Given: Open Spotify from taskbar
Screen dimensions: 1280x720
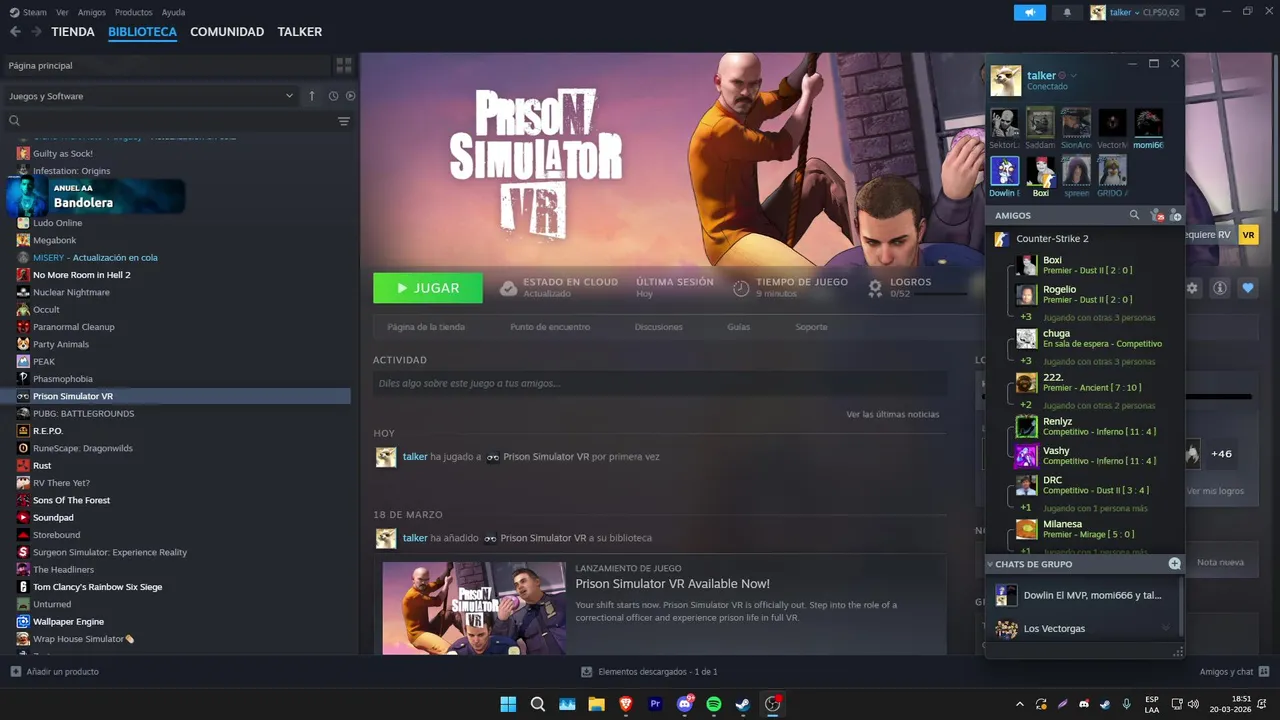Looking at the screenshot, I should (714, 704).
